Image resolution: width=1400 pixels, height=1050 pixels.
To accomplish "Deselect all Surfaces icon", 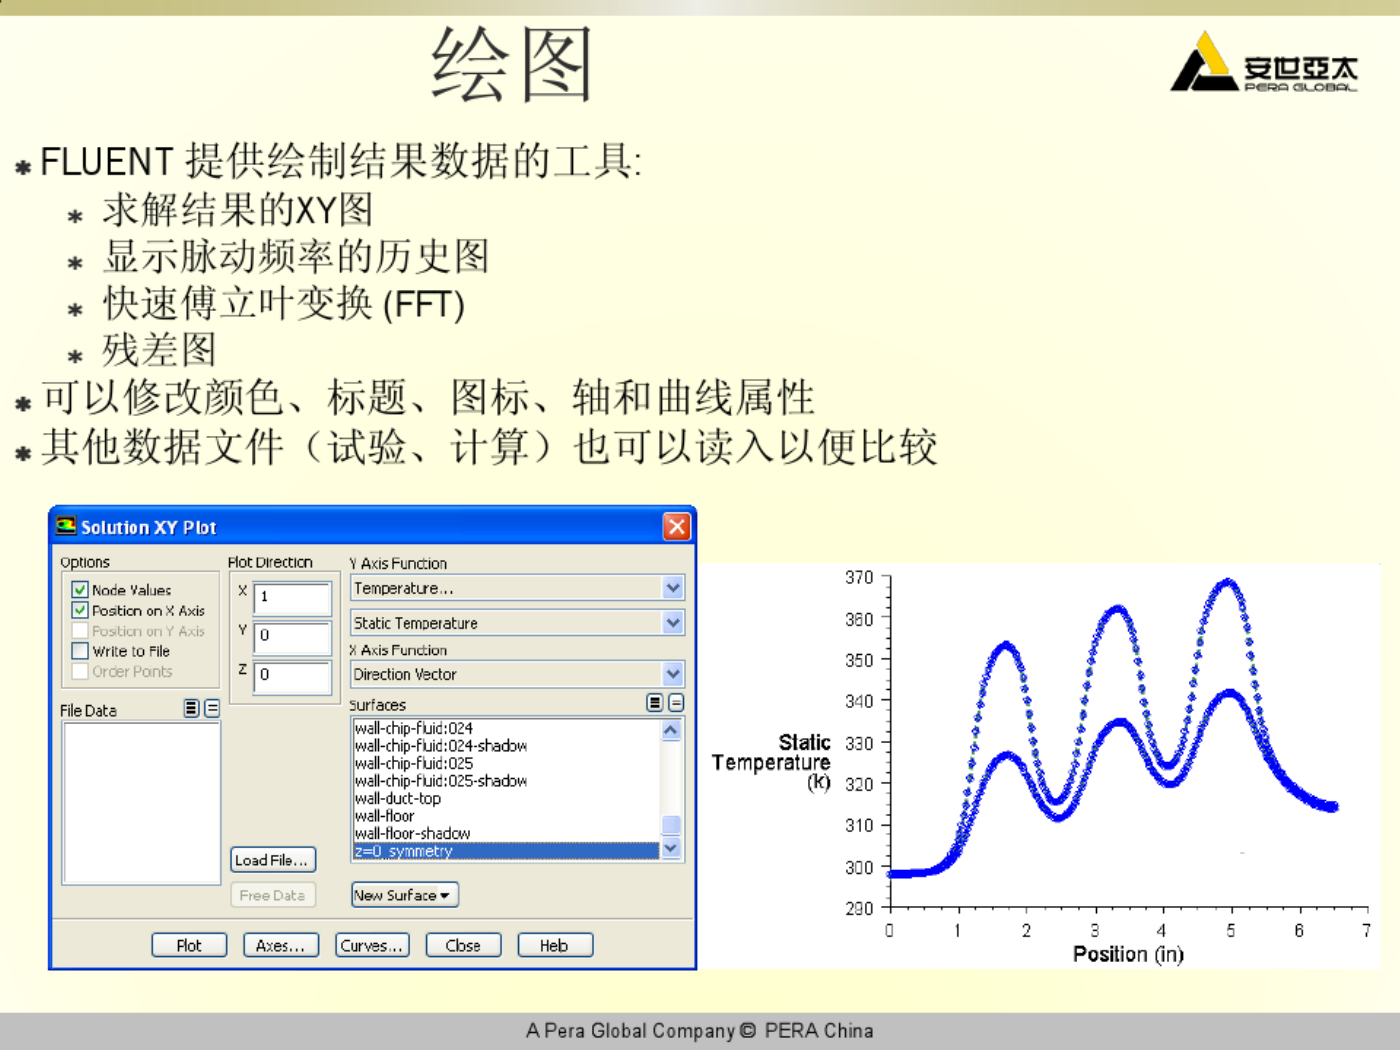I will point(676,703).
